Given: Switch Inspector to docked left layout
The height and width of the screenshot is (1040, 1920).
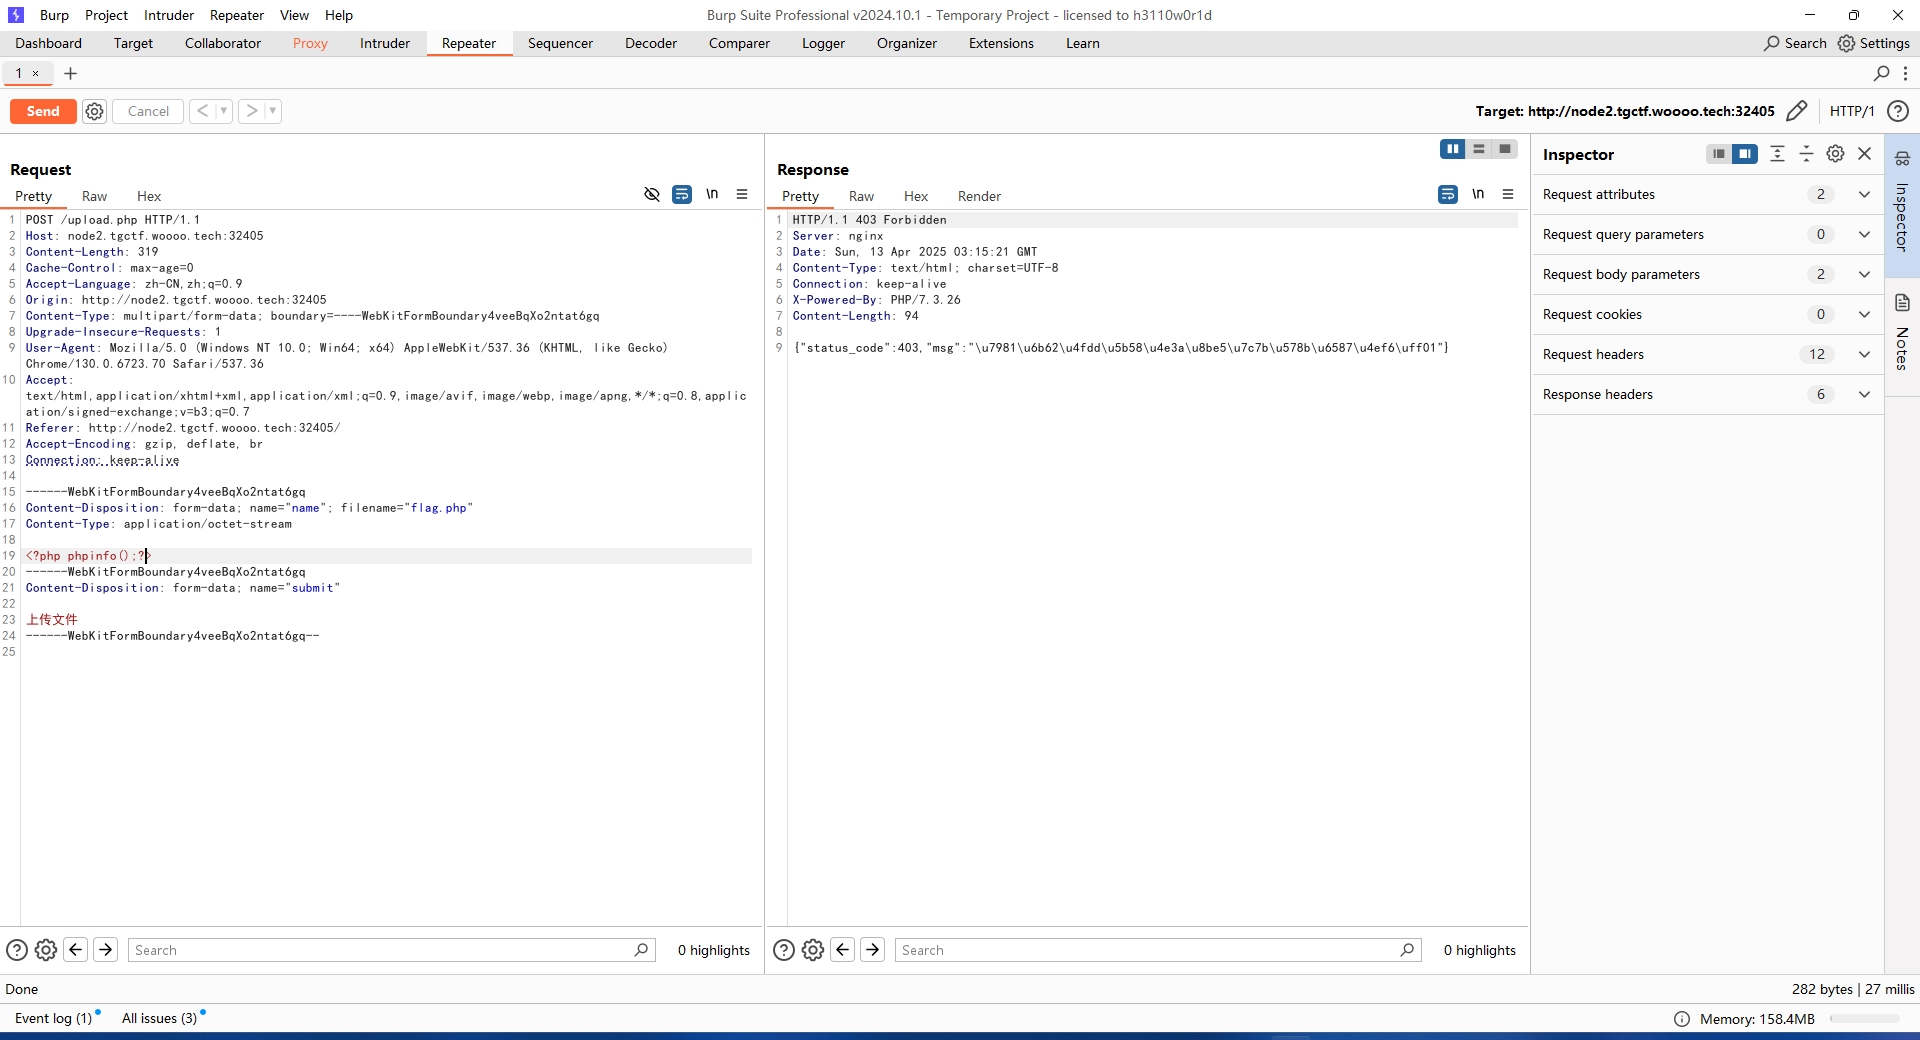Looking at the screenshot, I should 1718,154.
